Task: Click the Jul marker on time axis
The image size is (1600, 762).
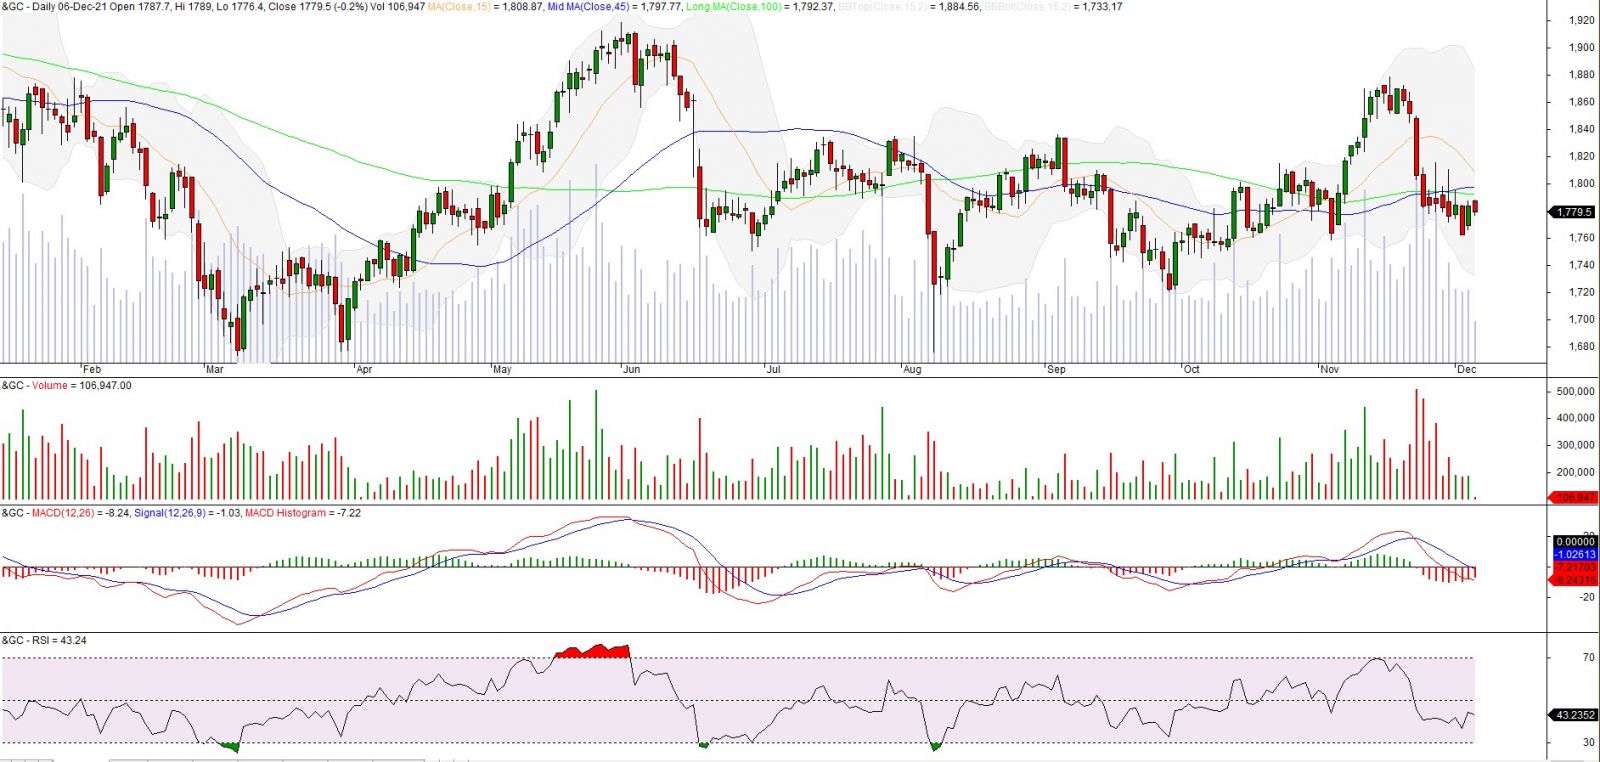Action: click(773, 369)
